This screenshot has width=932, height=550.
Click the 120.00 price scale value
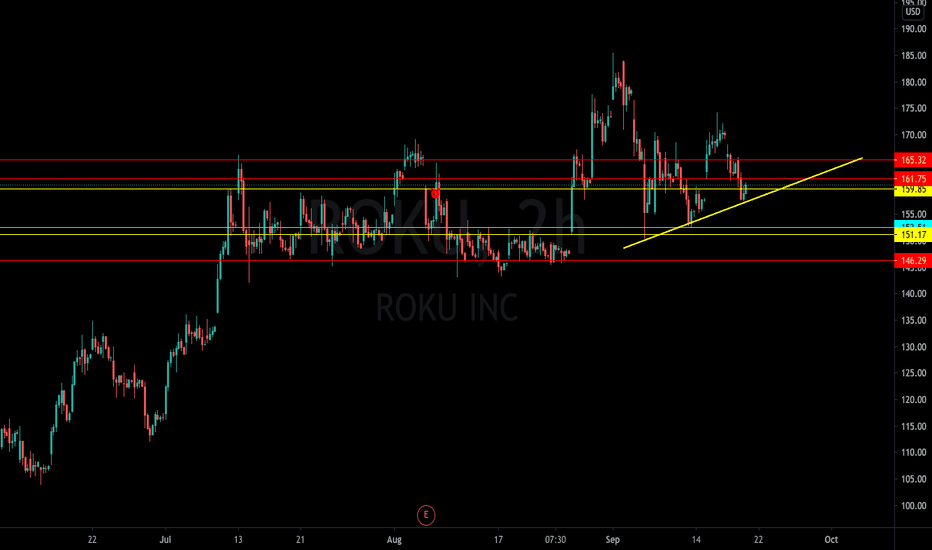pos(914,400)
